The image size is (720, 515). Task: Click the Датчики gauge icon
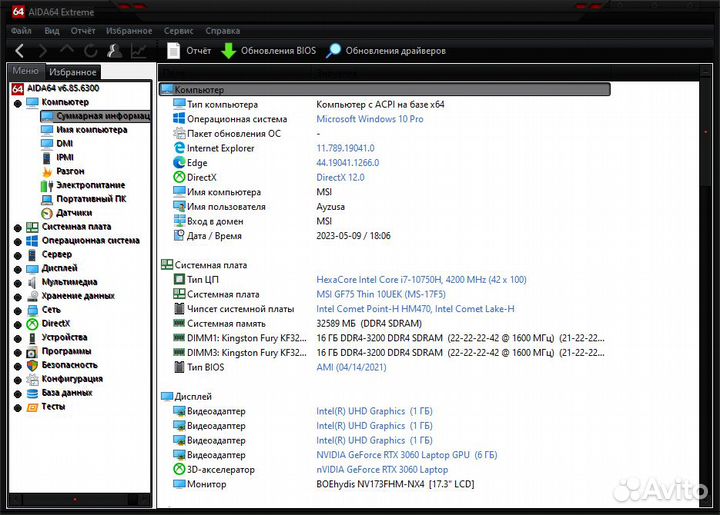coord(47,213)
